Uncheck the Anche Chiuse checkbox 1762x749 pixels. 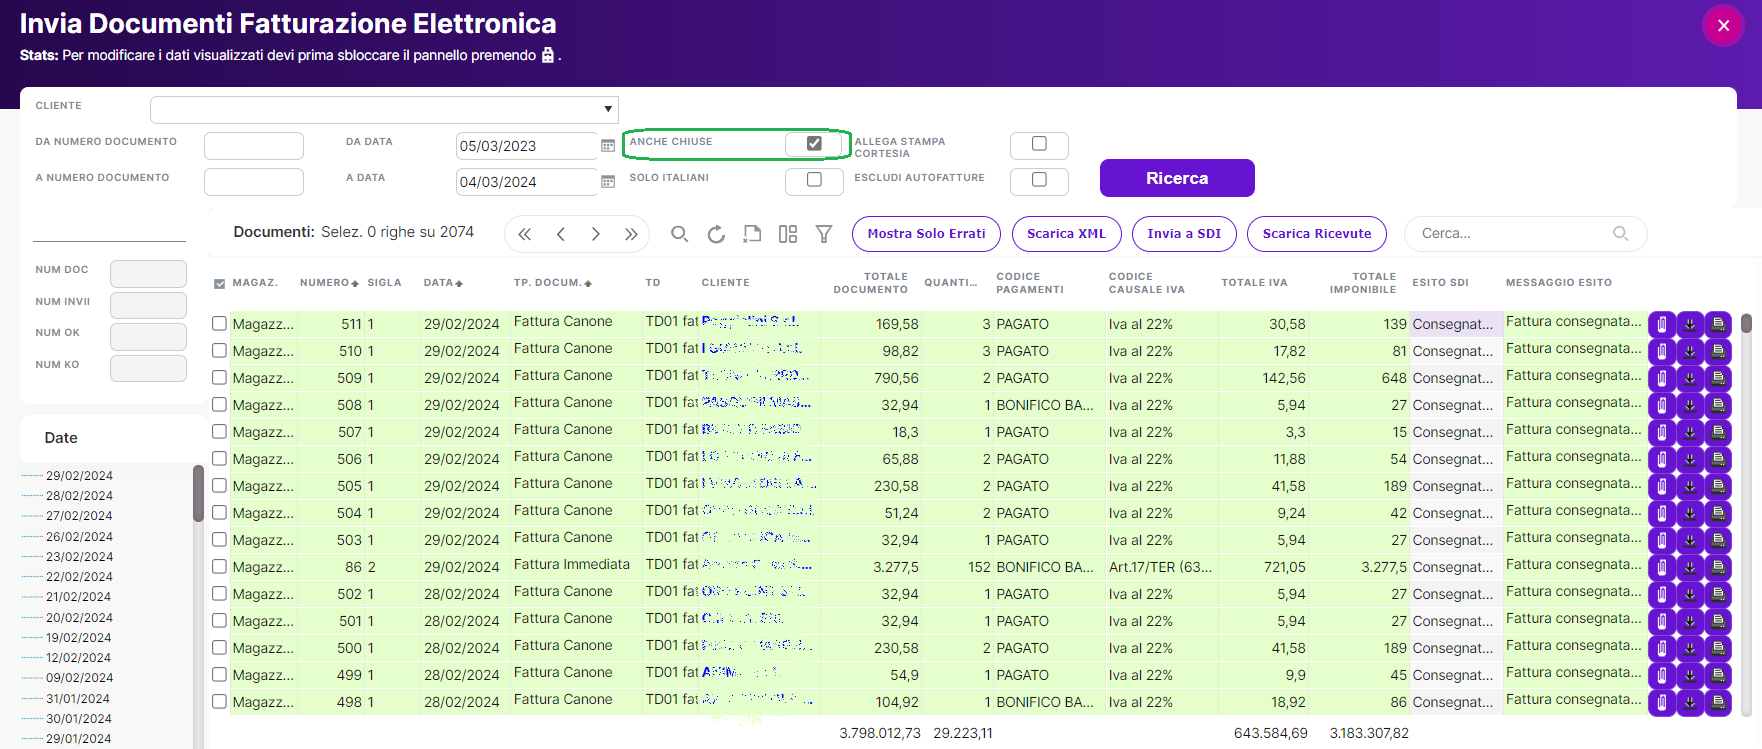[814, 144]
